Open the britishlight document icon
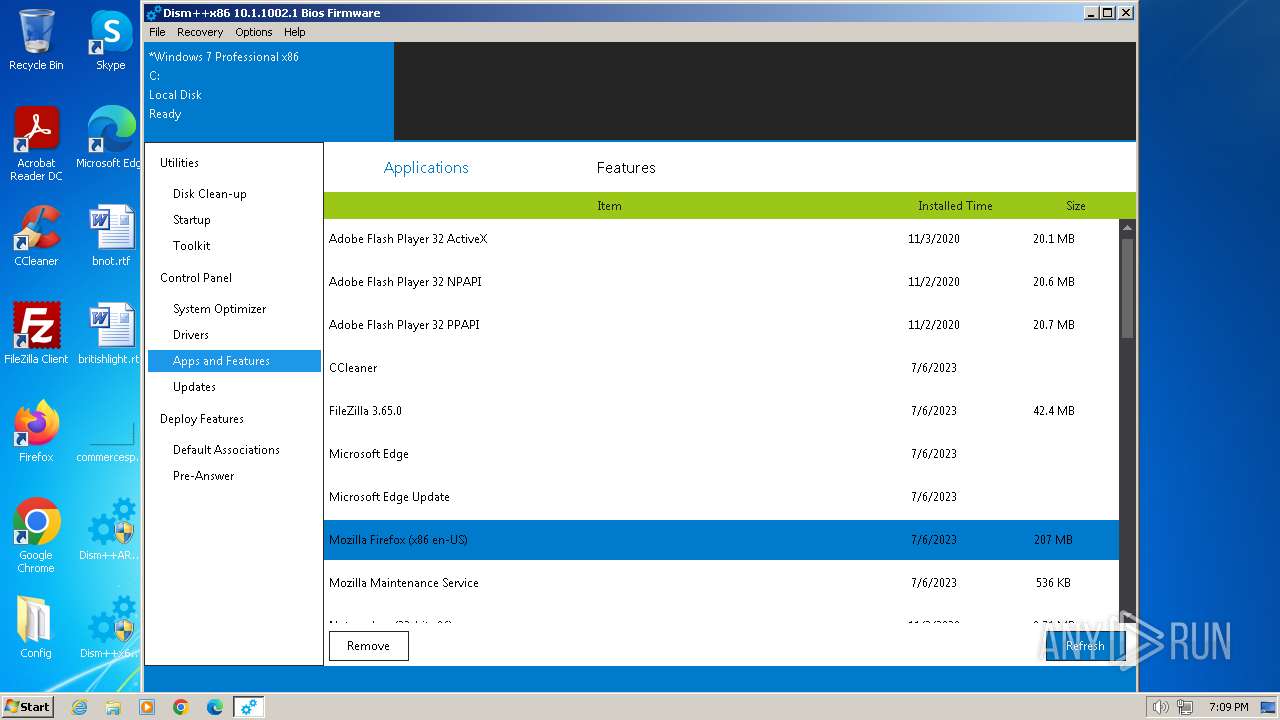 pos(110,333)
